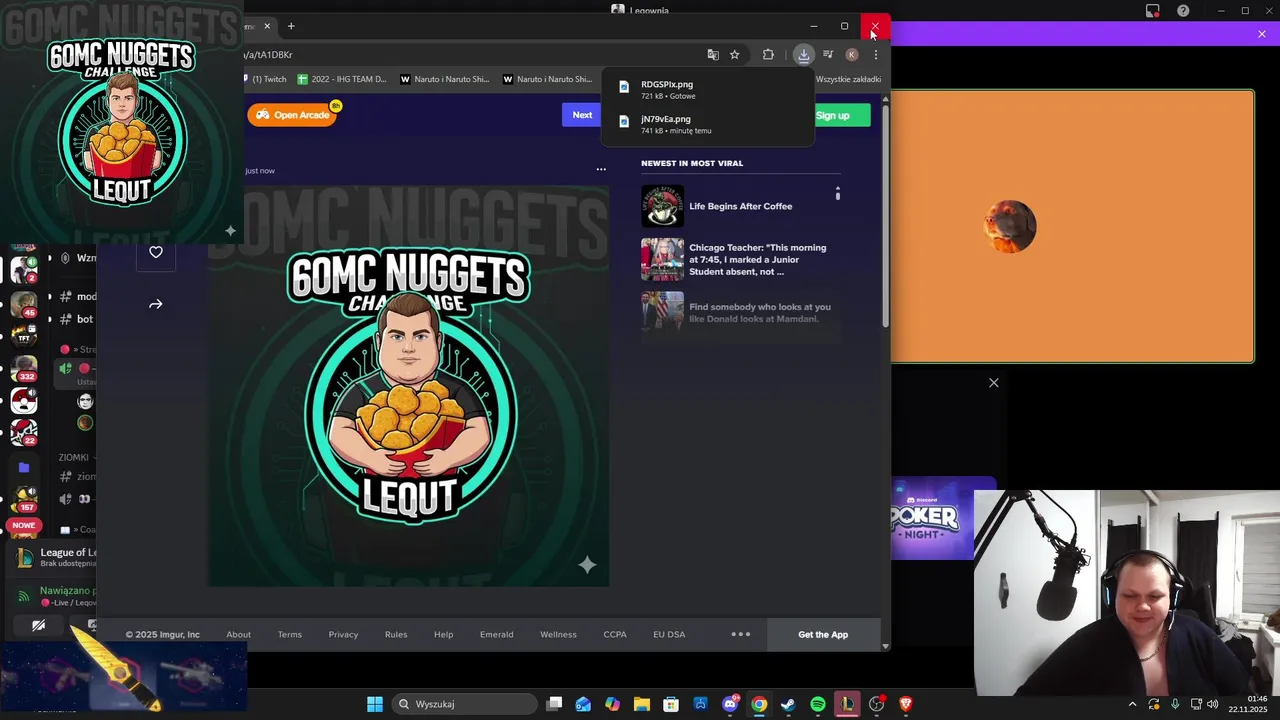Click the Windows Start button
The height and width of the screenshot is (720, 1280).
tap(374, 704)
